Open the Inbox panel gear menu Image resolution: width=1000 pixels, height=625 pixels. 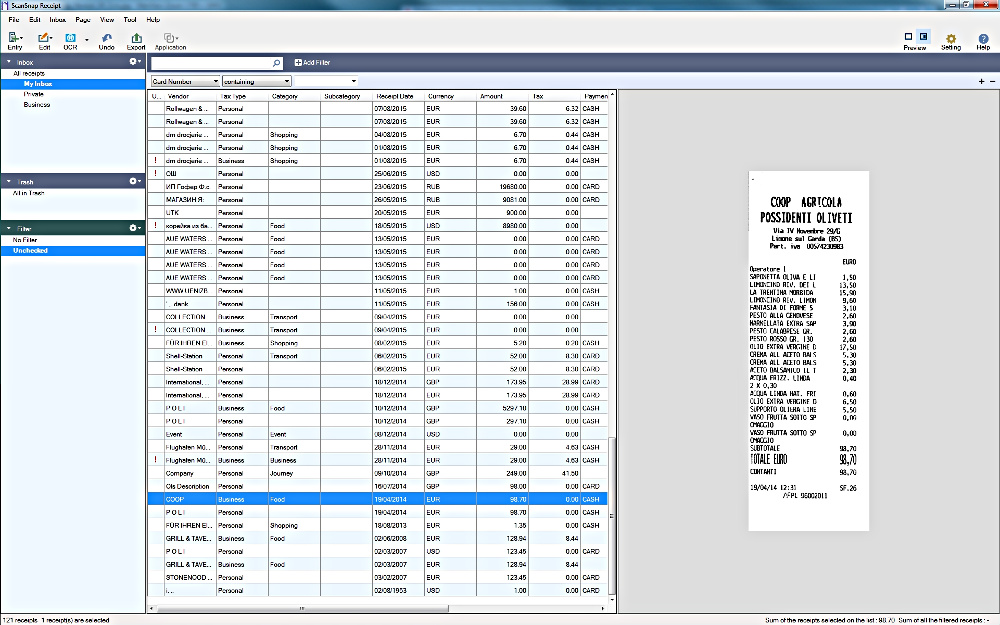133,62
